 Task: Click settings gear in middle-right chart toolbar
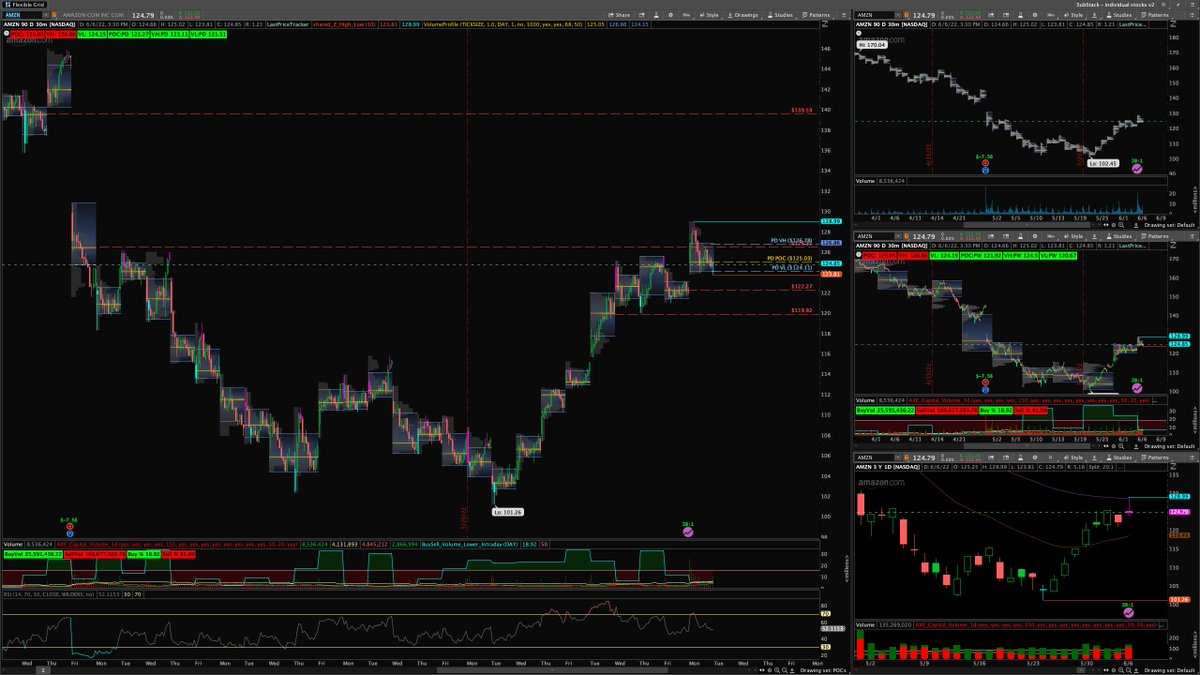pos(1034,236)
